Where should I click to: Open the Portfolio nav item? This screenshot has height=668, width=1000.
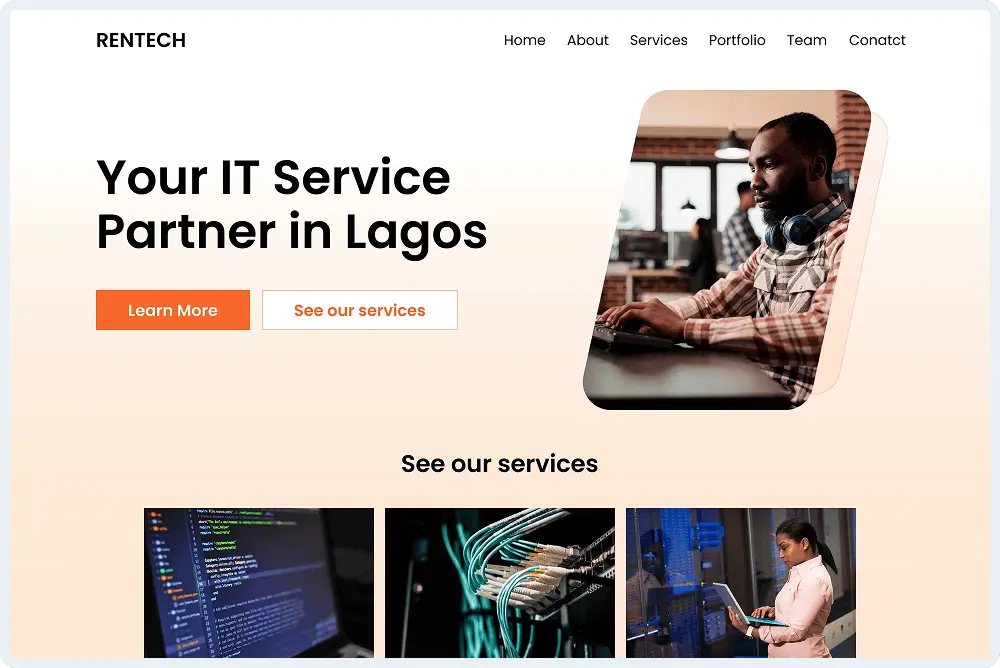coord(737,40)
